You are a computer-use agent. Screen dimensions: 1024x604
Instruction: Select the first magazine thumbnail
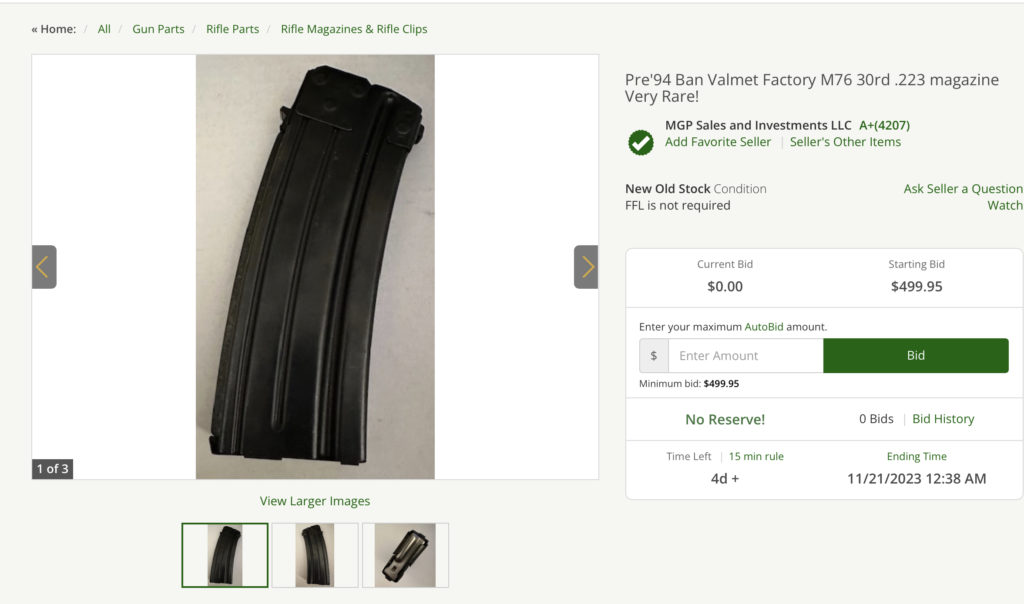point(225,555)
